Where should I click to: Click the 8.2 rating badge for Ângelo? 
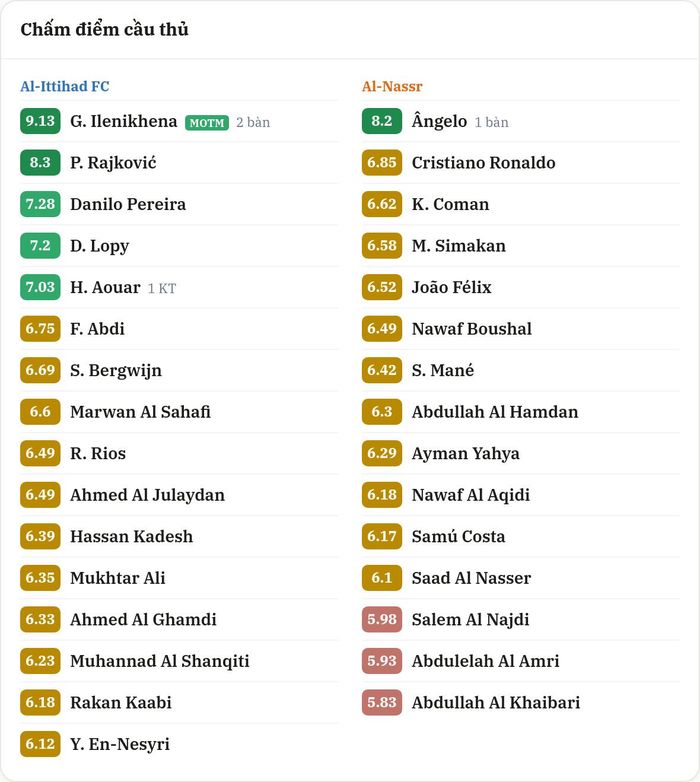[382, 121]
